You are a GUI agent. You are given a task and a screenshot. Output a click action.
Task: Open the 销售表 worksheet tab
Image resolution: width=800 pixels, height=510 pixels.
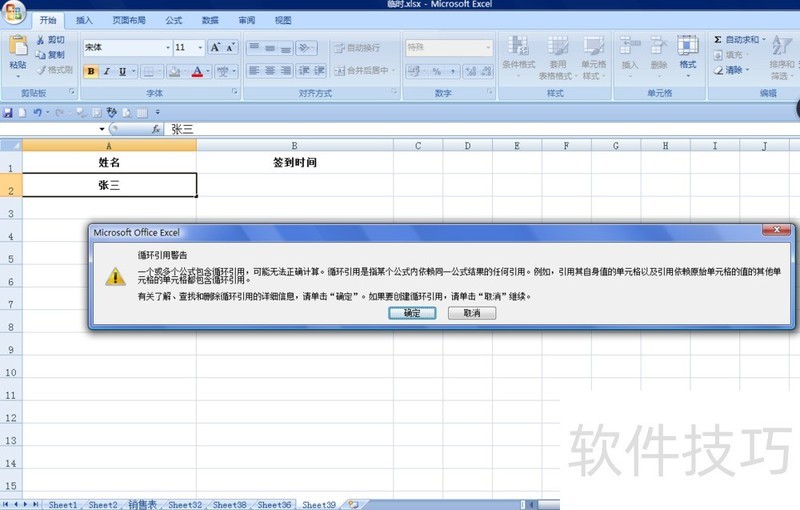point(142,505)
